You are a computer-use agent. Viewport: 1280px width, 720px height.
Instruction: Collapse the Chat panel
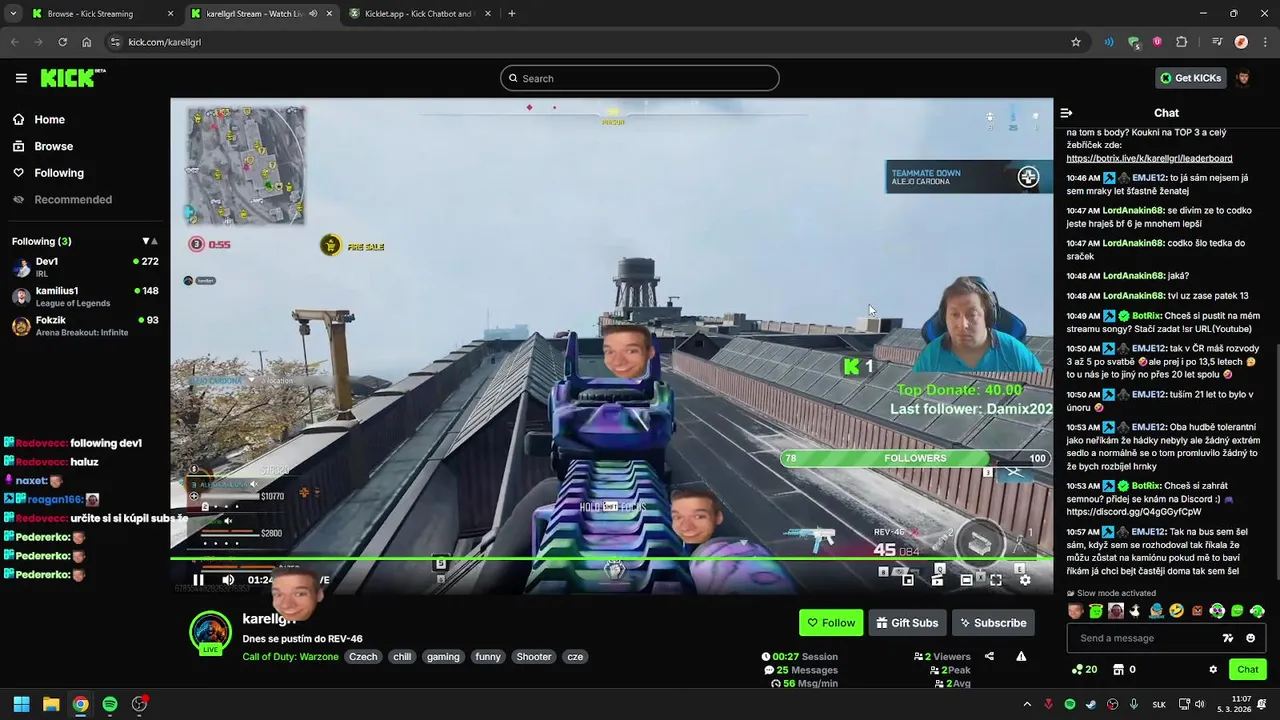coord(1066,113)
